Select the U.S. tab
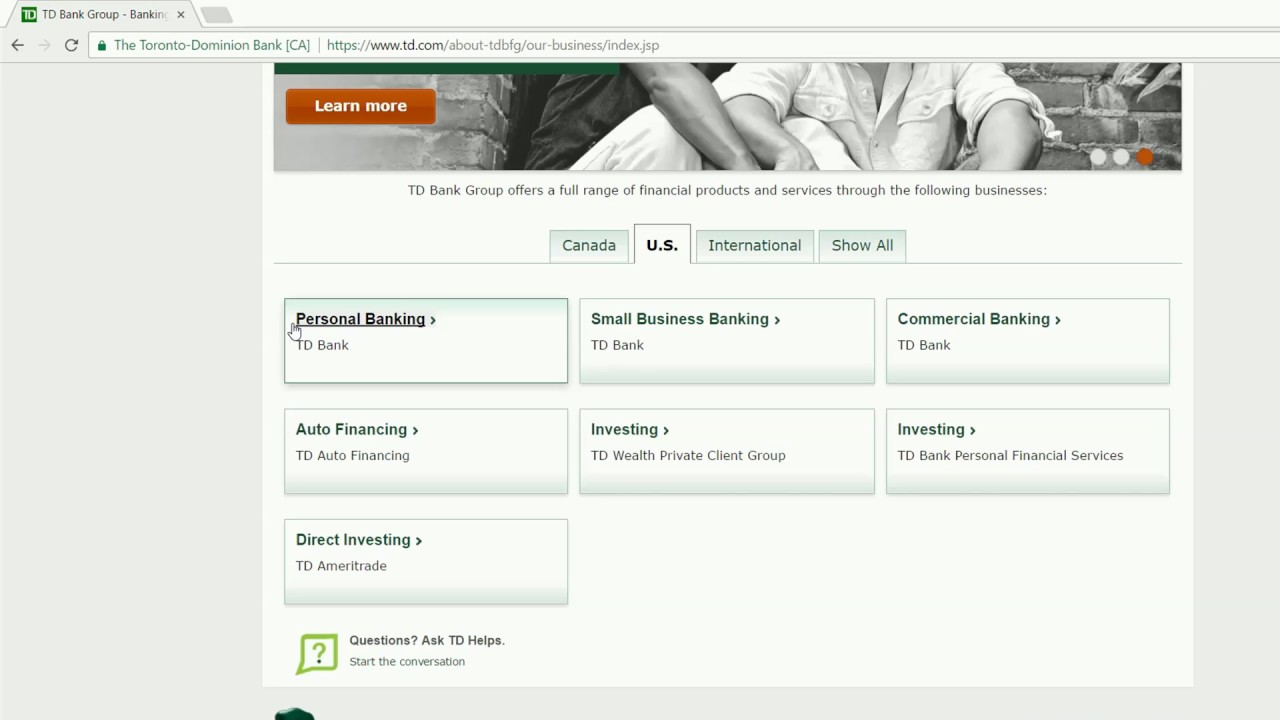 coord(662,245)
